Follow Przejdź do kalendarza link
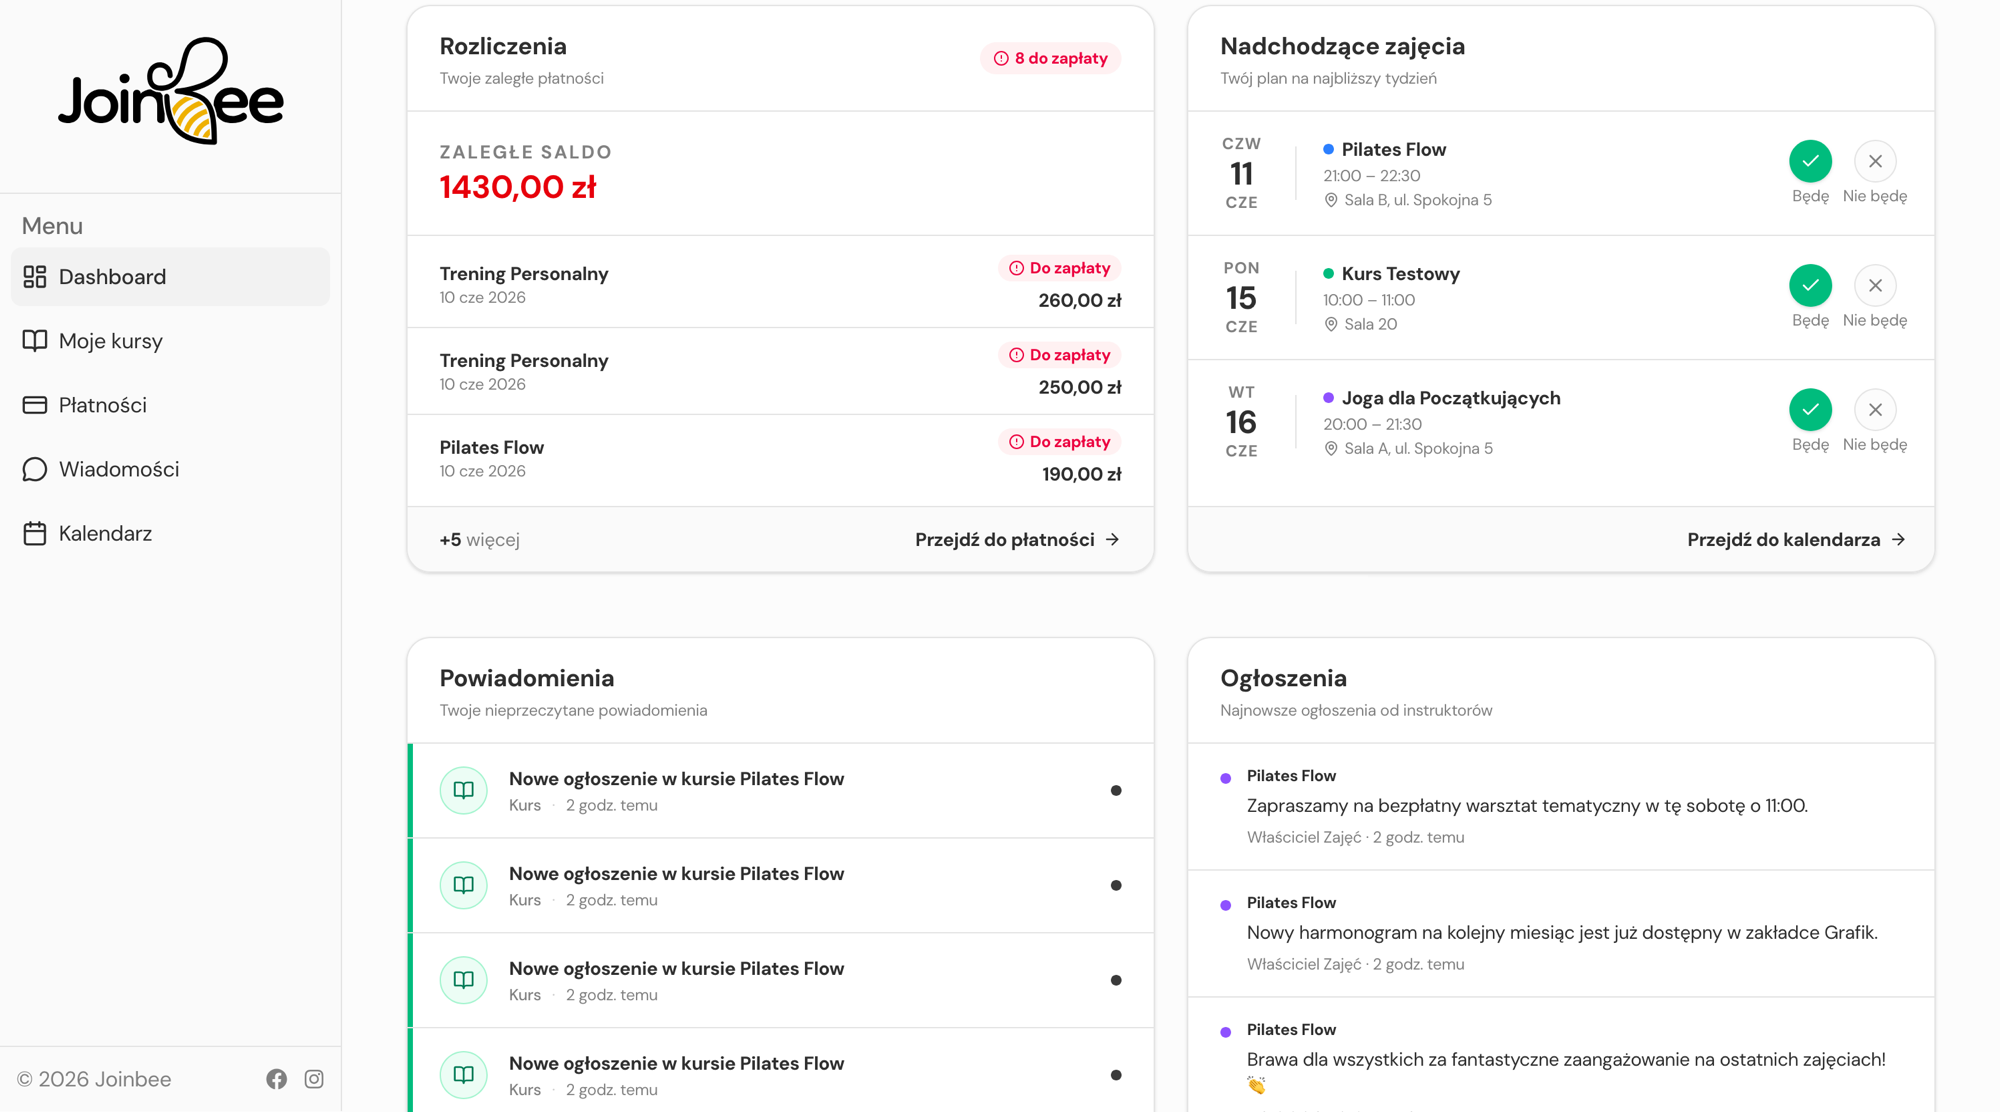This screenshot has height=1112, width=2000. (1796, 540)
